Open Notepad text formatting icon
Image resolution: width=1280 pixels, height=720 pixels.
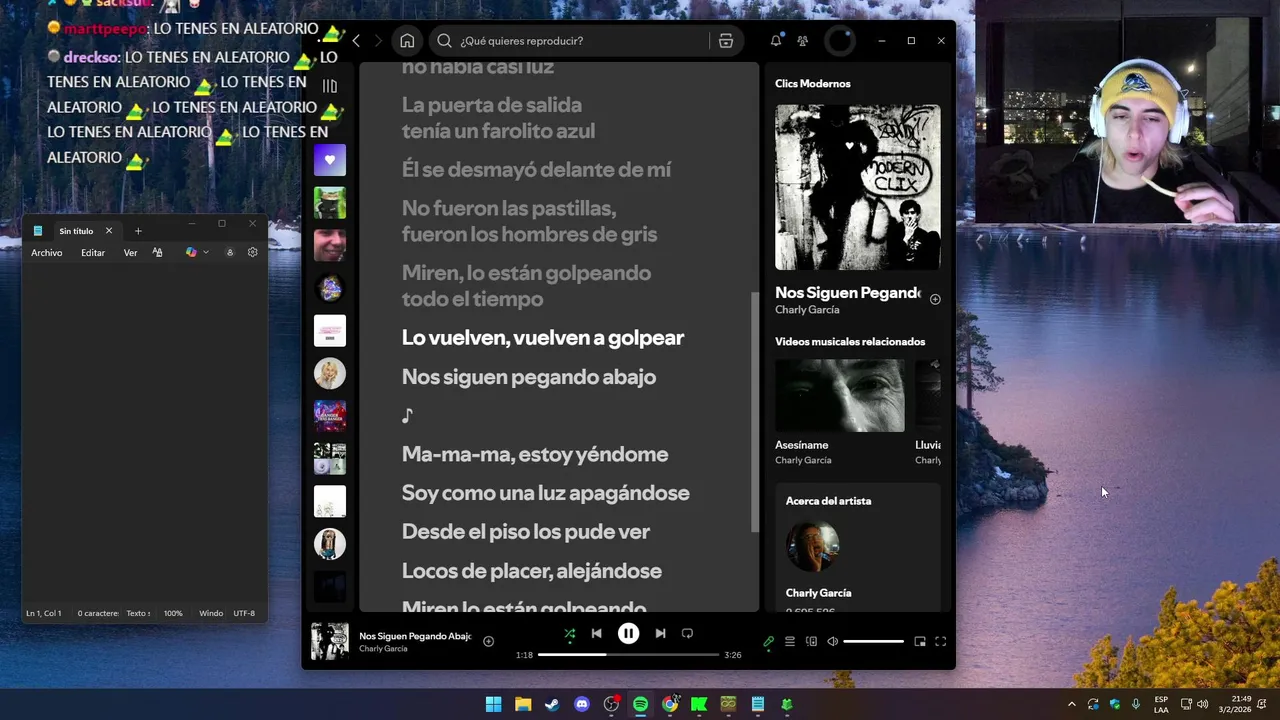pos(157,253)
